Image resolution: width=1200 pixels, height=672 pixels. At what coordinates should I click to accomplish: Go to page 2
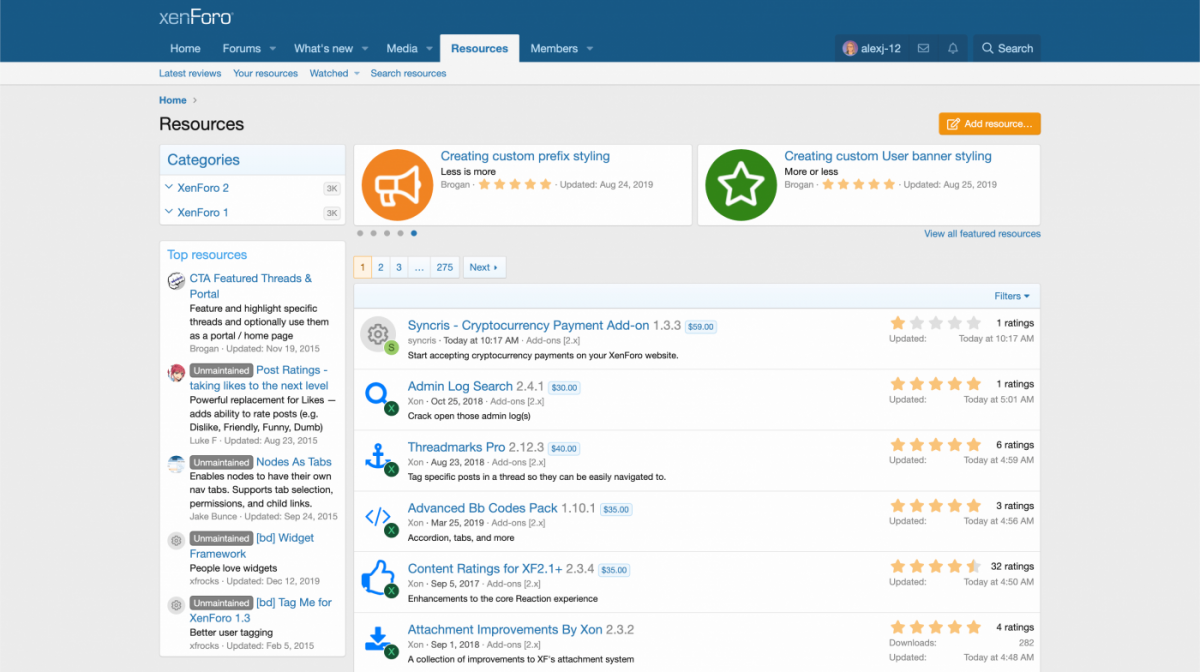click(380, 267)
